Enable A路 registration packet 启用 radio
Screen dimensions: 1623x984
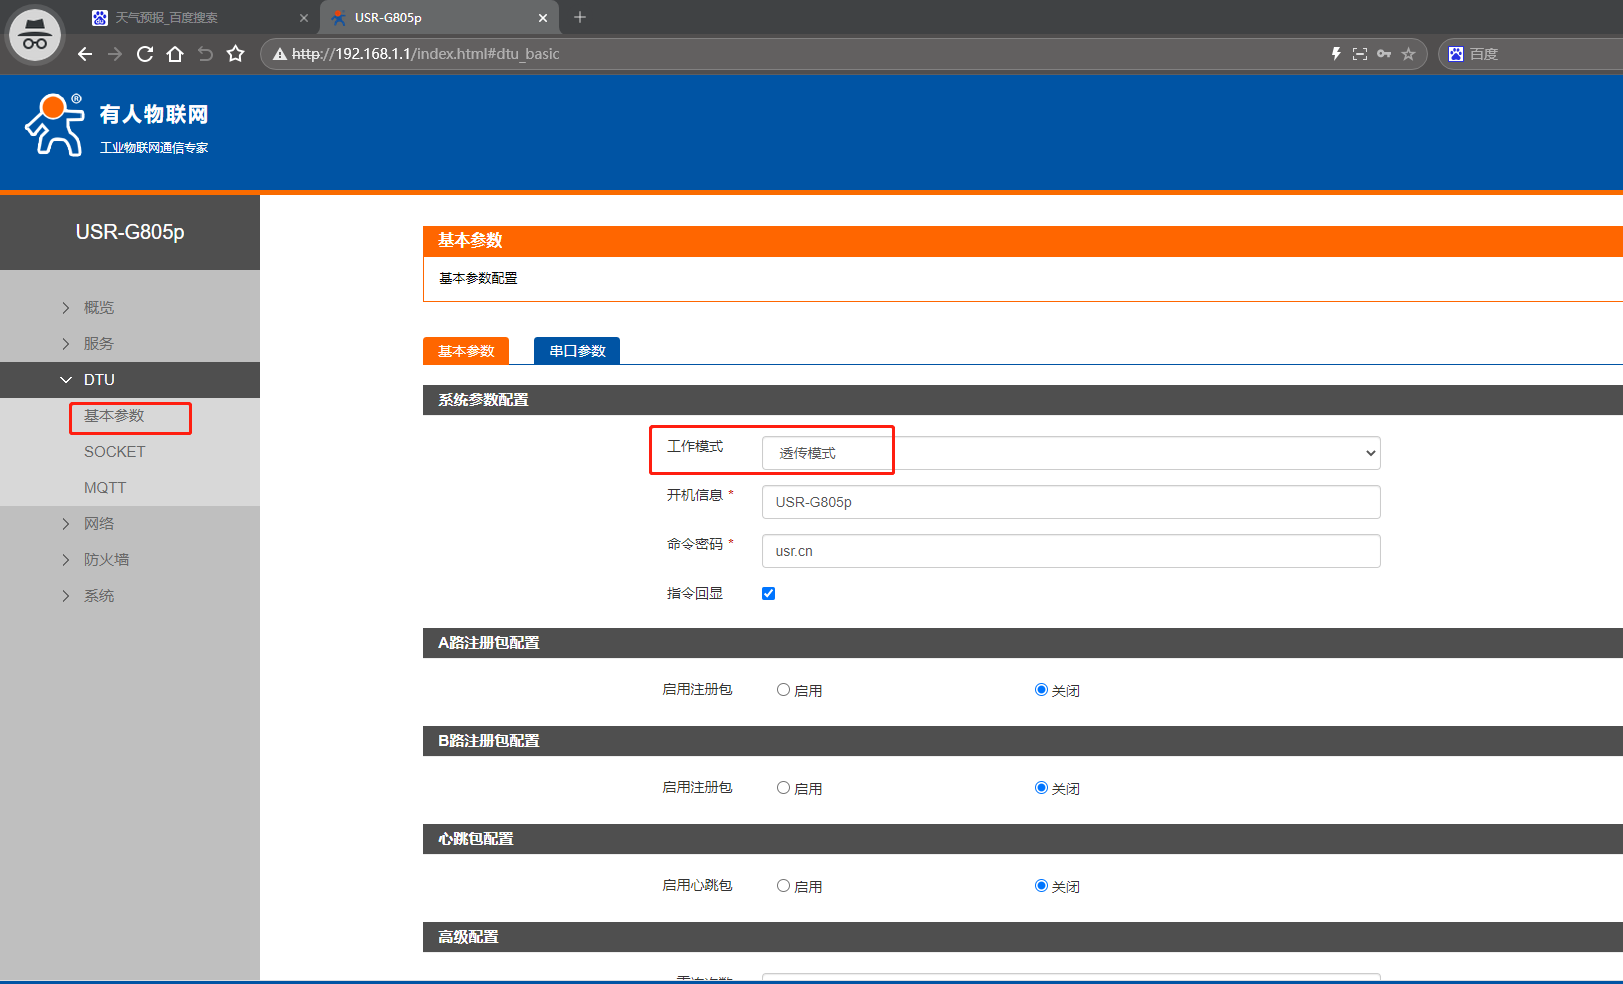784,690
